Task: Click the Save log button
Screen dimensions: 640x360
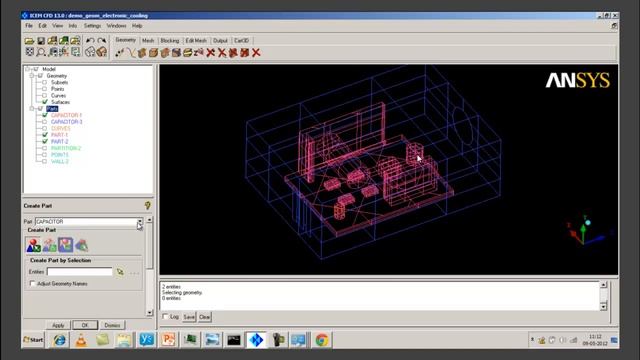Action: pyautogui.click(x=189, y=317)
